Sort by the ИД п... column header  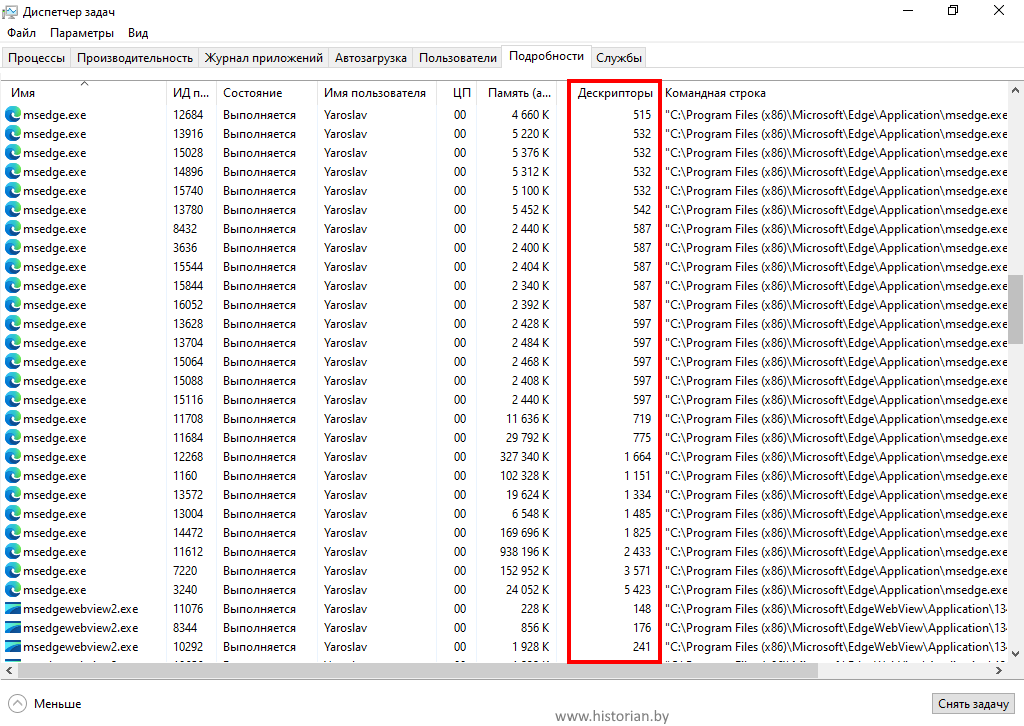191,93
